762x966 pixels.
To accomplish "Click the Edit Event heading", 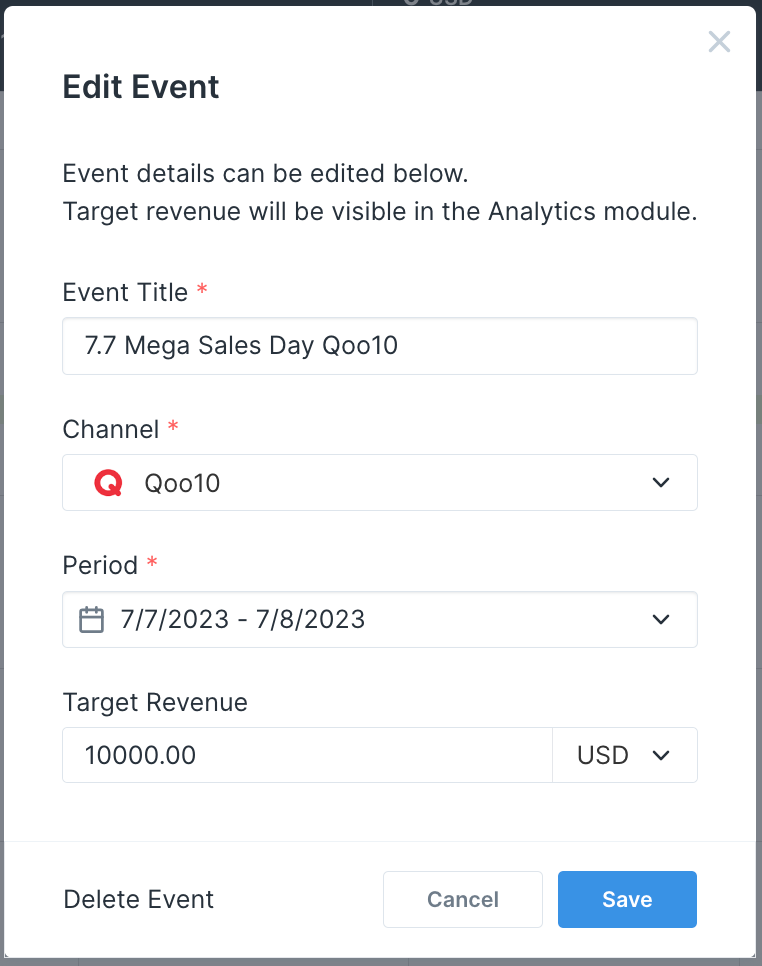I will click(x=141, y=87).
